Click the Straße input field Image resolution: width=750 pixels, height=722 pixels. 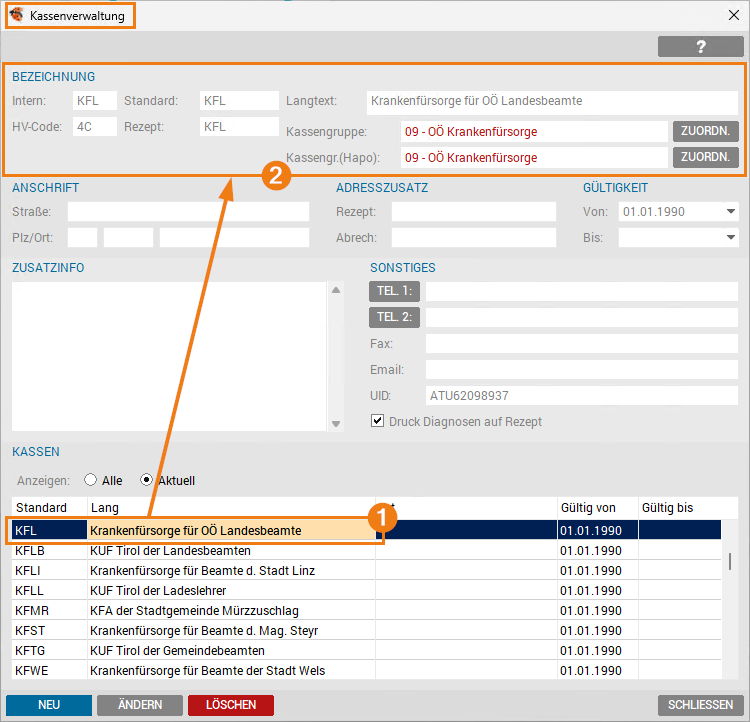pos(188,212)
